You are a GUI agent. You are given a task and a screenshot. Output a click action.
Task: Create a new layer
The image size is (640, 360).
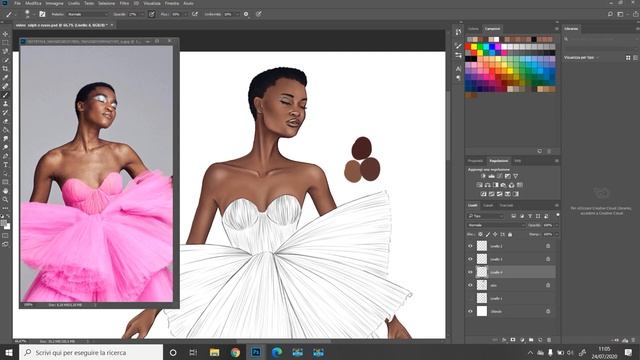pyautogui.click(x=540, y=340)
